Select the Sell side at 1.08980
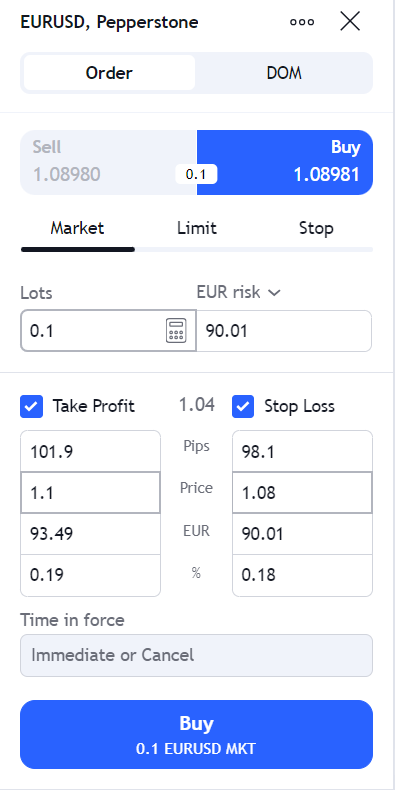Screen dimensions: 395x790 coord(108,162)
